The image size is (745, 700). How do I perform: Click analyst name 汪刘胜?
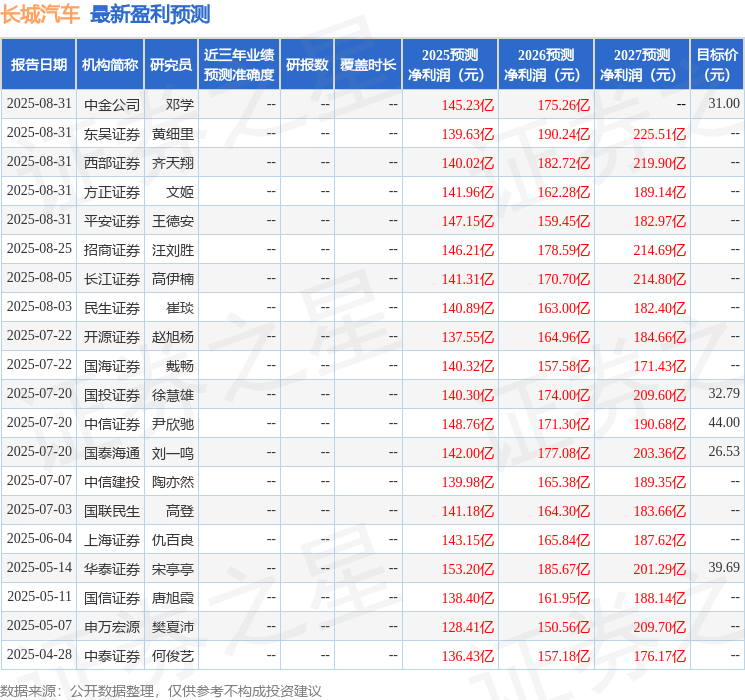point(172,250)
